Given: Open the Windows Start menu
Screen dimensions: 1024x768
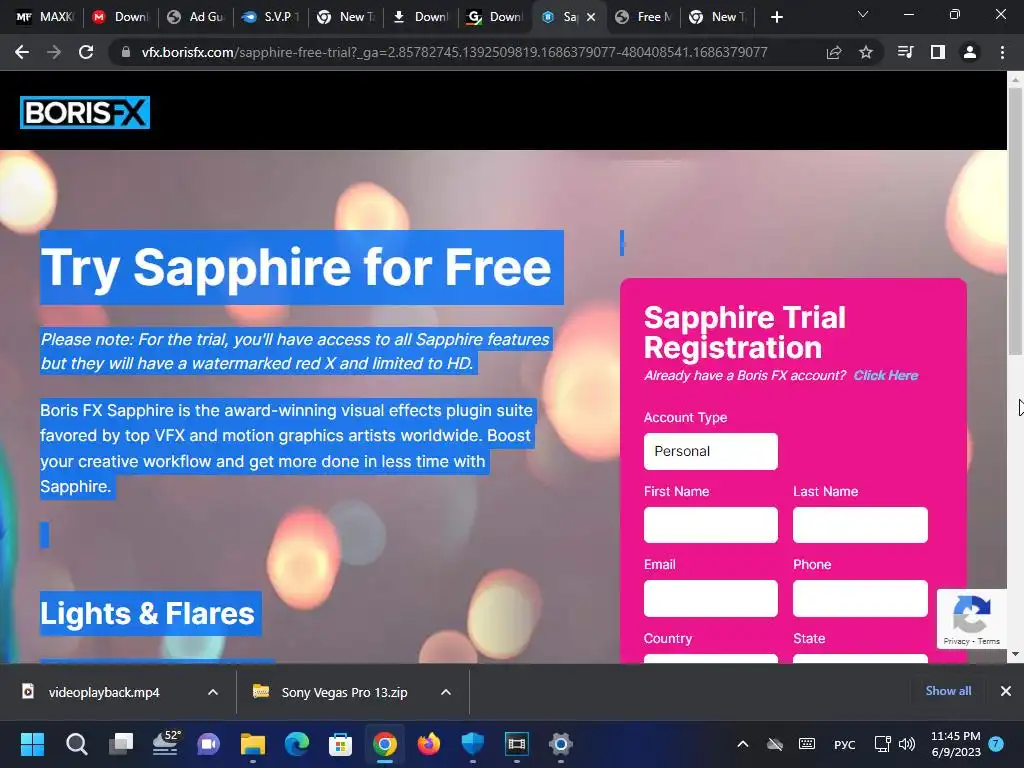Looking at the screenshot, I should pyautogui.click(x=32, y=744).
